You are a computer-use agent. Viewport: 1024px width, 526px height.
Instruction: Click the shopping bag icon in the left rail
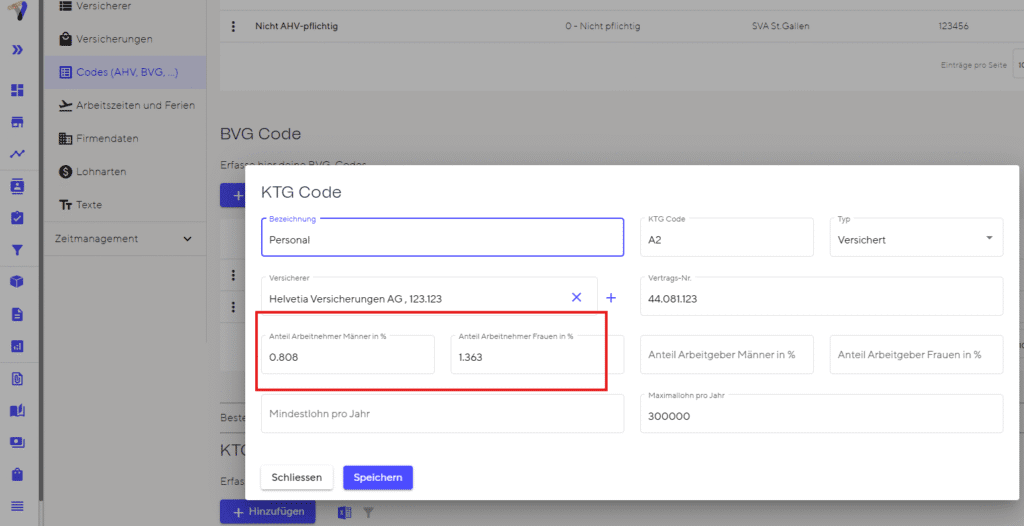click(17, 474)
